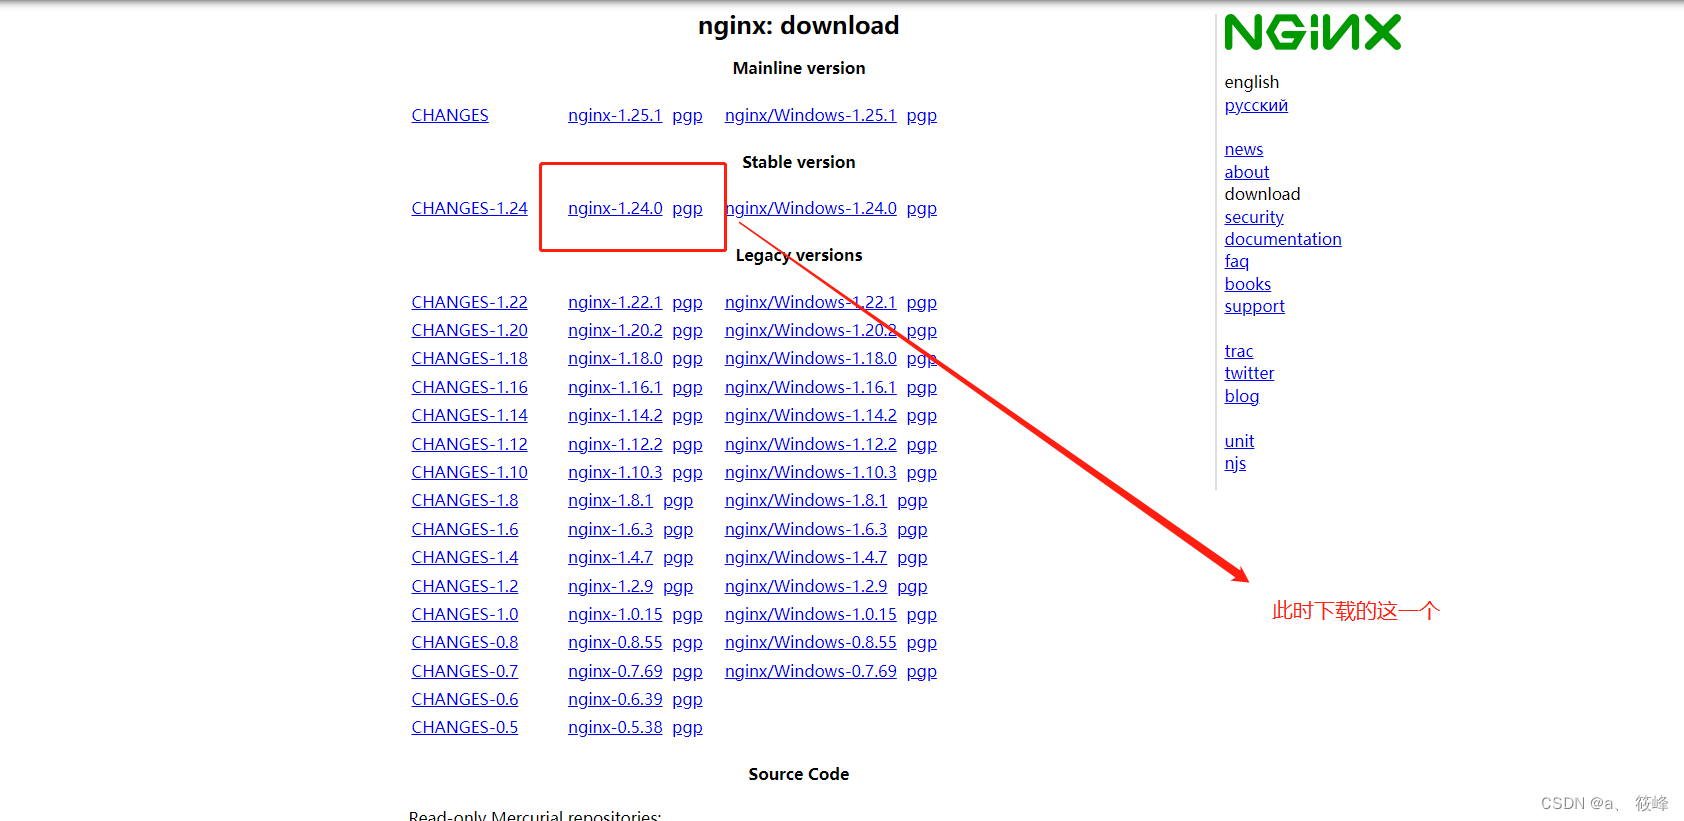Download nginx-1.14.2
Viewport: 1684px width, 821px height.
tap(615, 415)
